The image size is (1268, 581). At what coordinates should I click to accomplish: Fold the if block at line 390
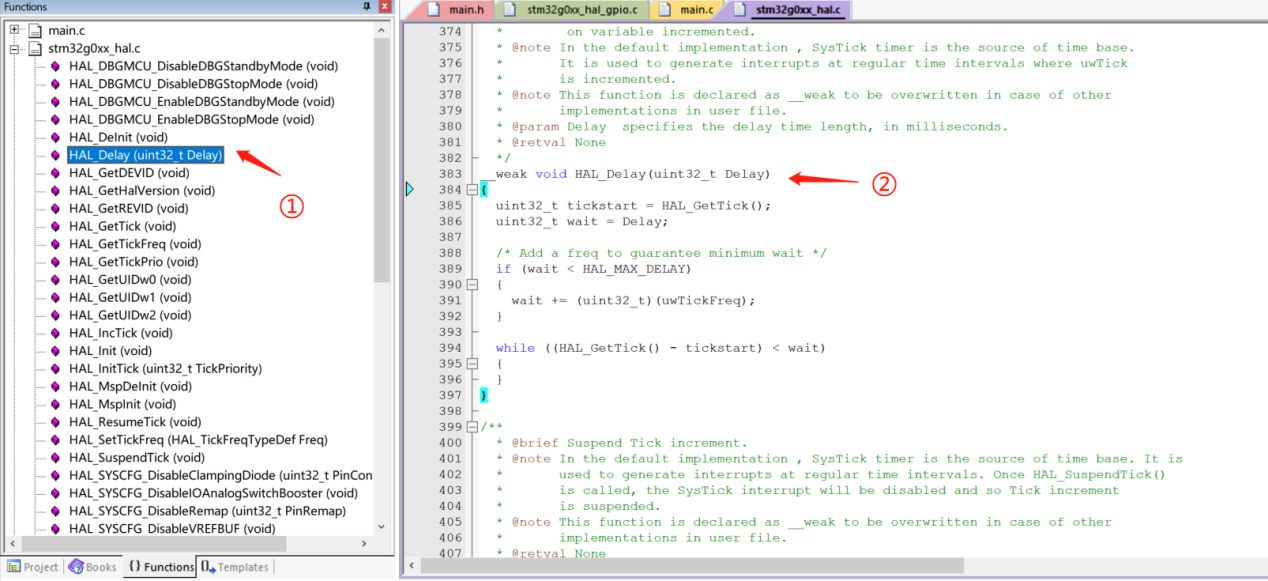click(x=472, y=285)
